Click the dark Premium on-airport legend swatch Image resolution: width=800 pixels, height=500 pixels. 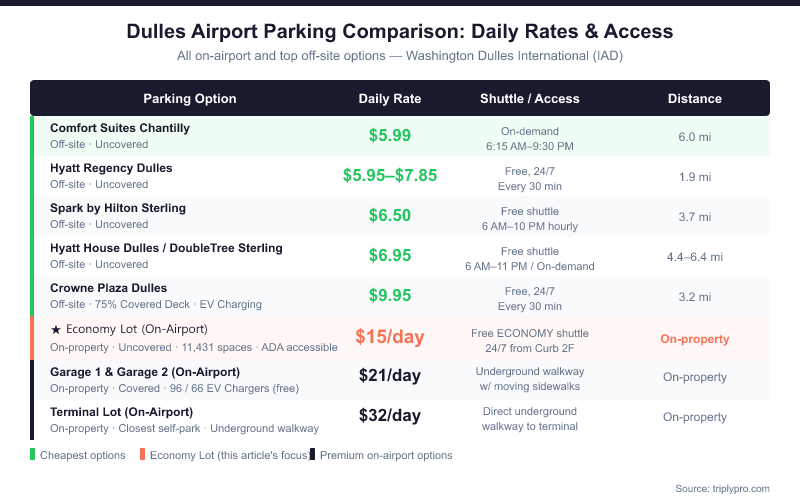313,455
